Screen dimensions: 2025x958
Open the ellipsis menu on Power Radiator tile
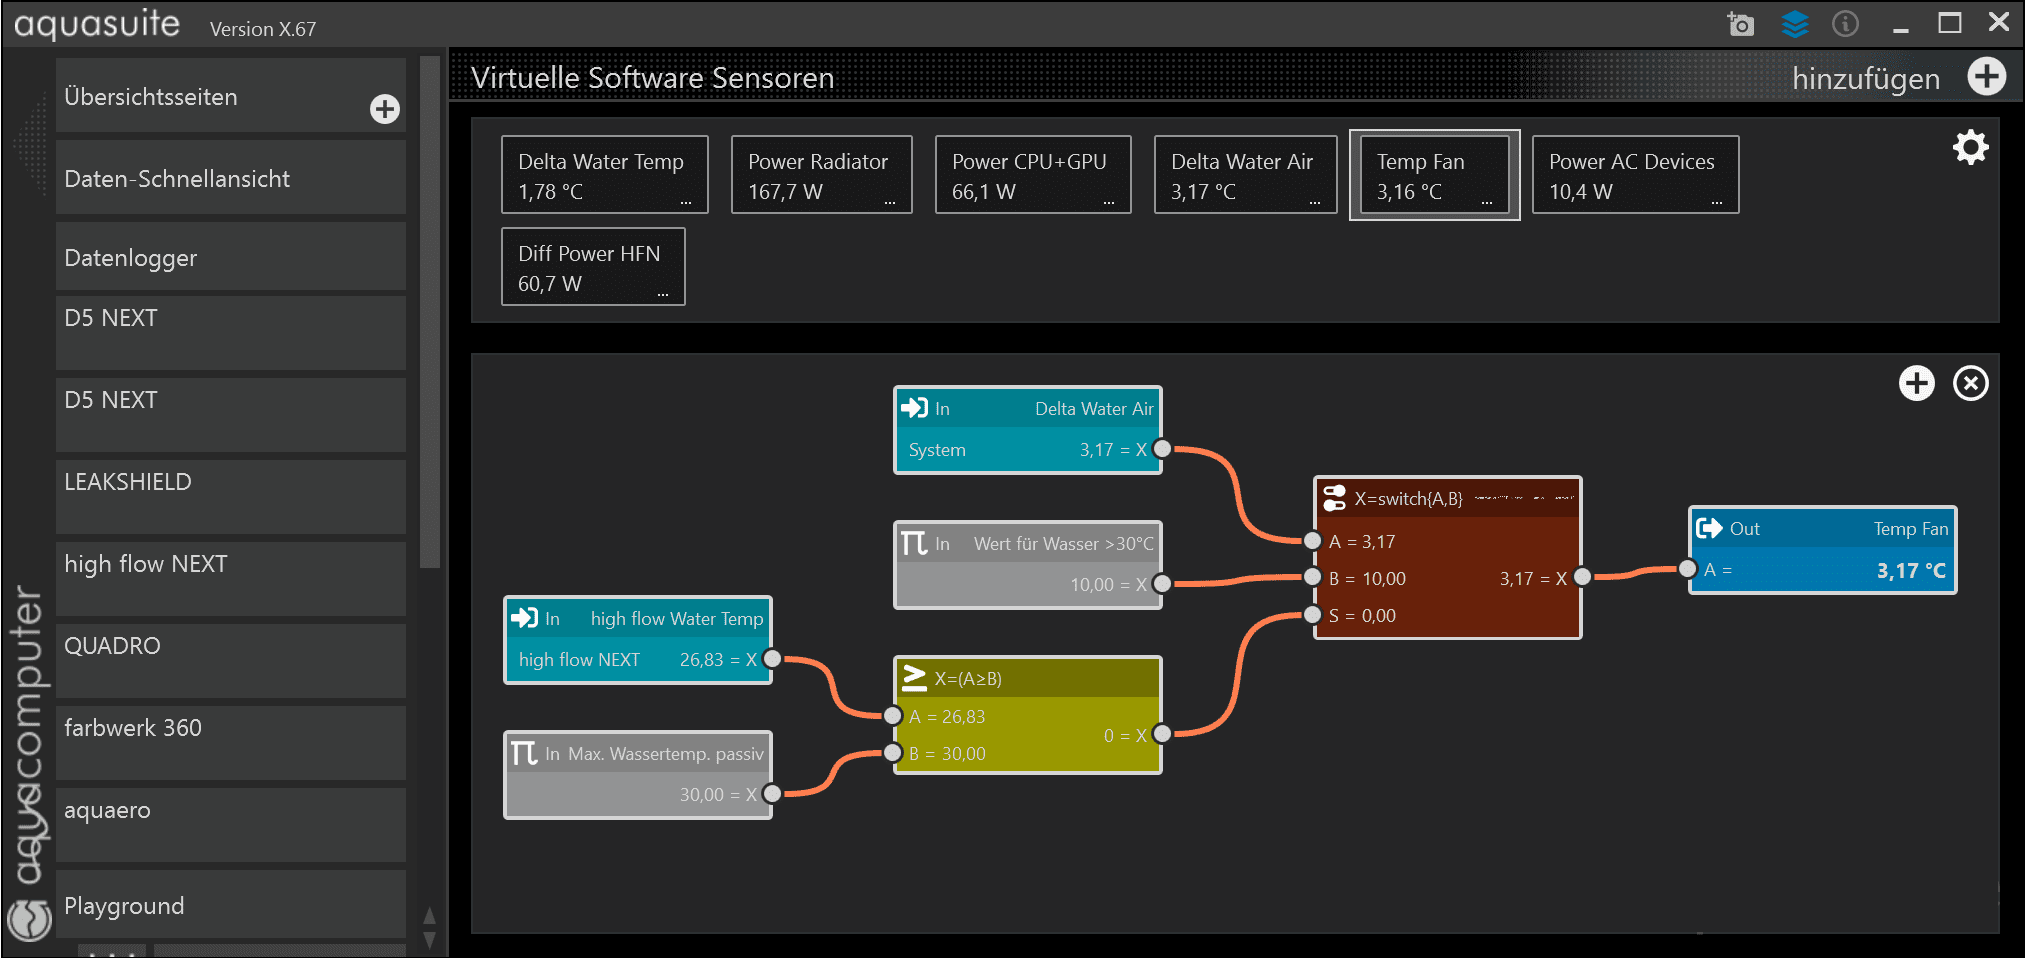tap(890, 202)
